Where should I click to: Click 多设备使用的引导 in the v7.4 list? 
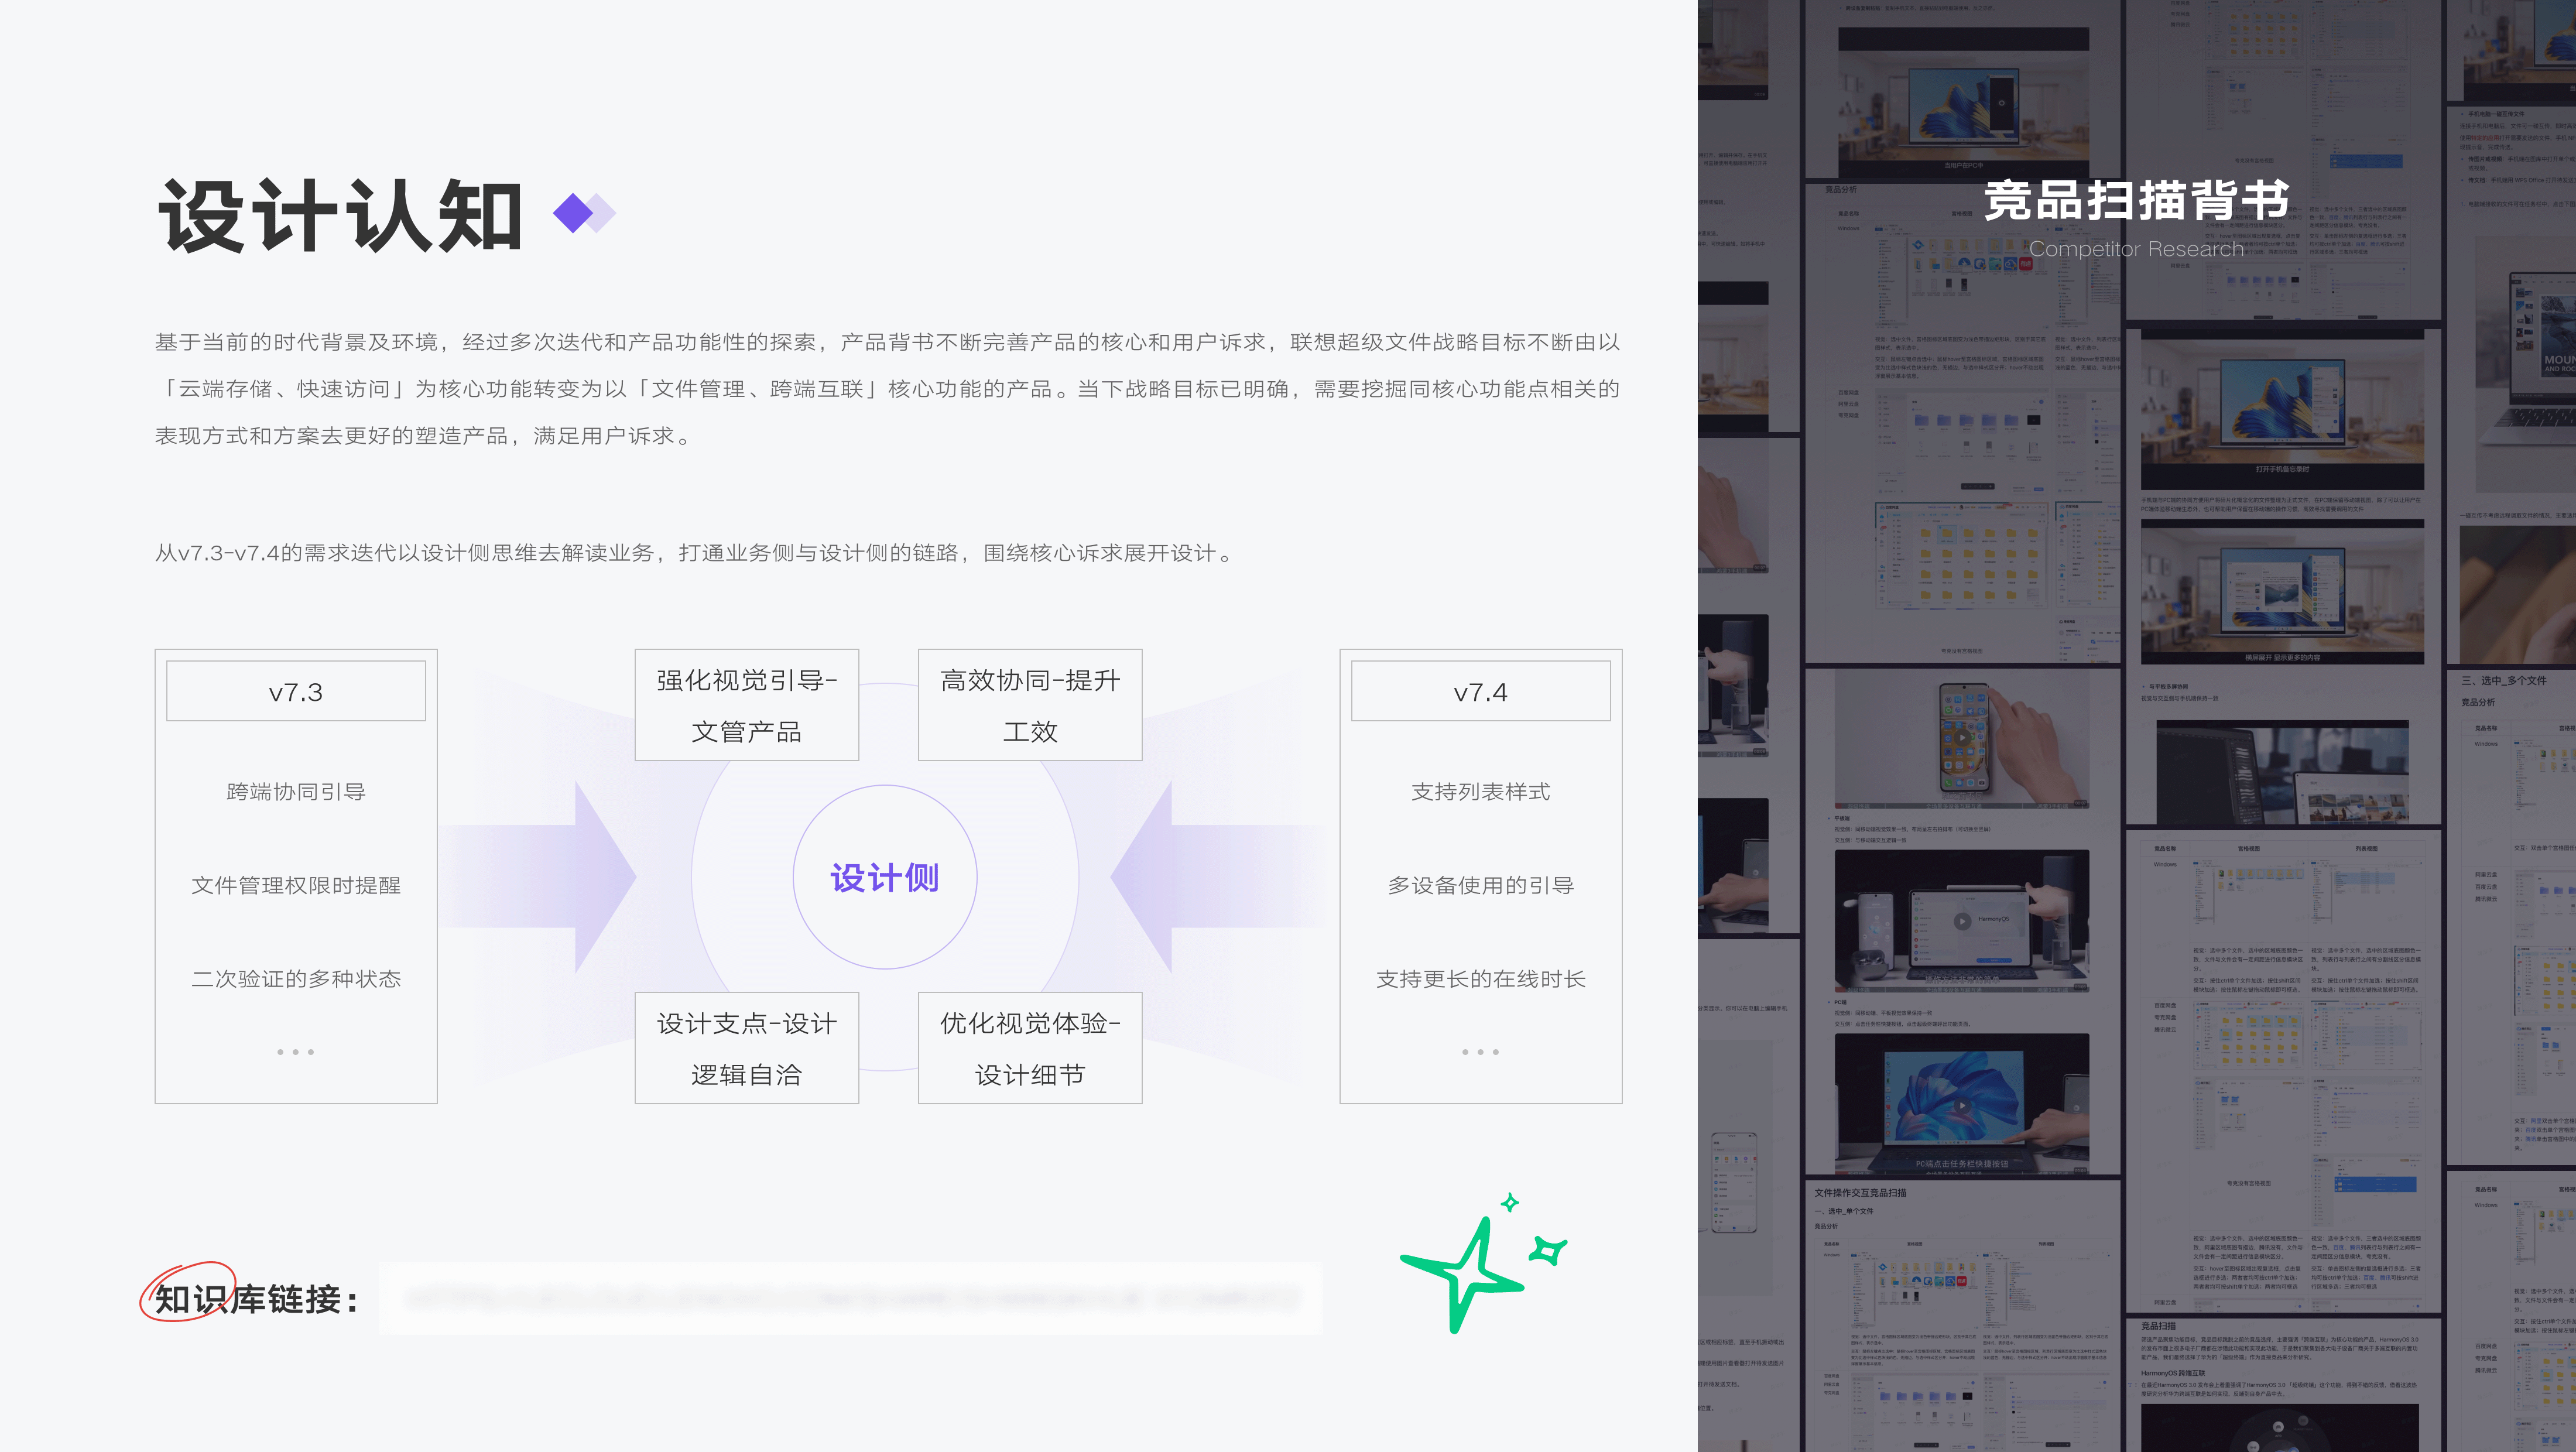1481,885
